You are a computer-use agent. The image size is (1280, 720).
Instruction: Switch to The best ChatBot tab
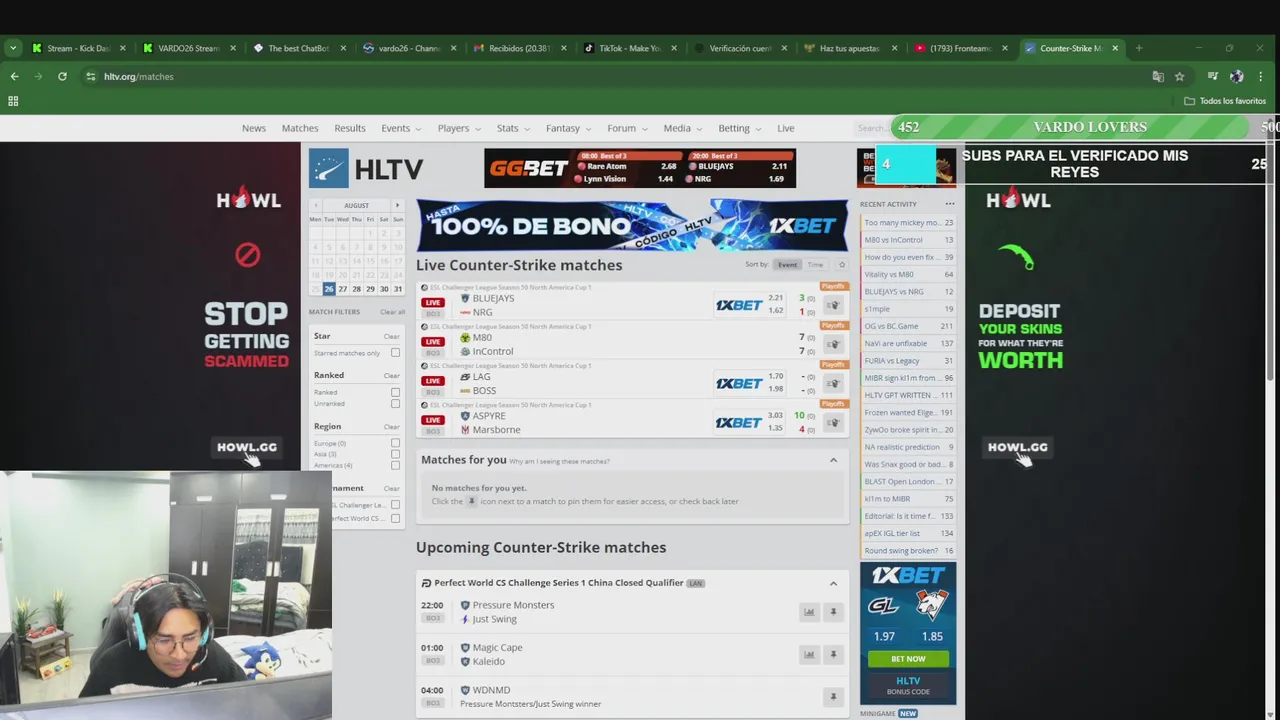[298, 48]
